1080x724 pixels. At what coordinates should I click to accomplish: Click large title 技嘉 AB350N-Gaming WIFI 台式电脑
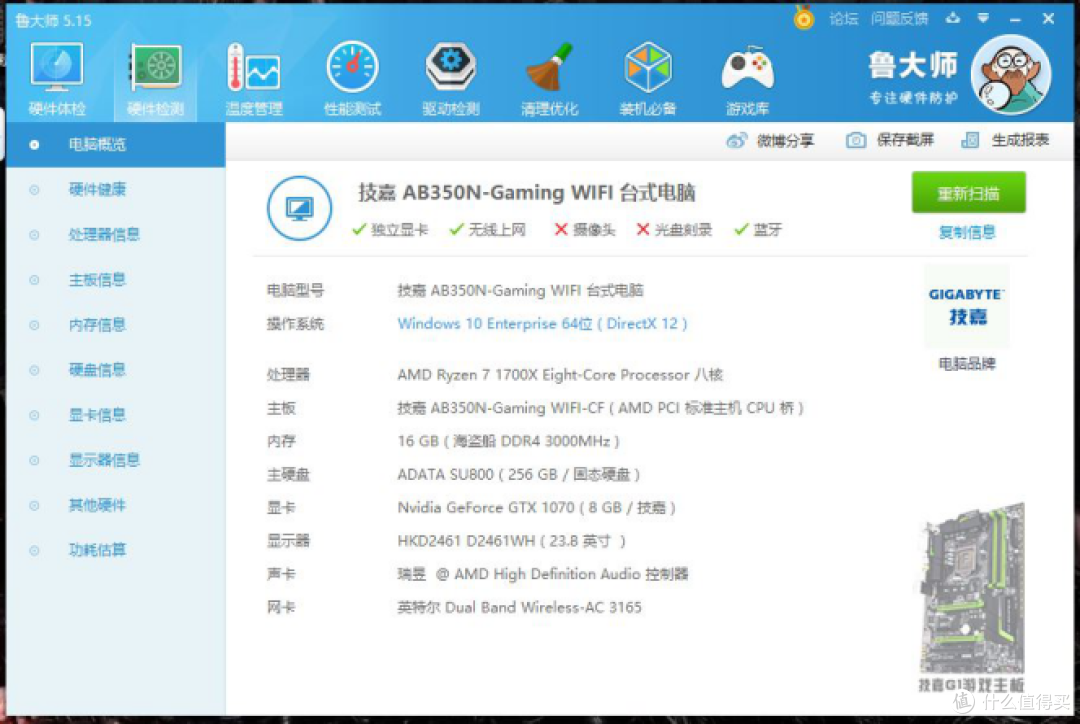[x=527, y=192]
